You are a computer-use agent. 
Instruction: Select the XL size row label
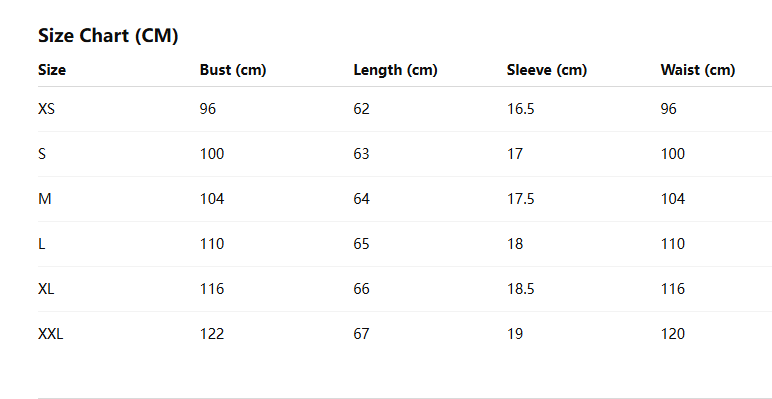(x=46, y=289)
